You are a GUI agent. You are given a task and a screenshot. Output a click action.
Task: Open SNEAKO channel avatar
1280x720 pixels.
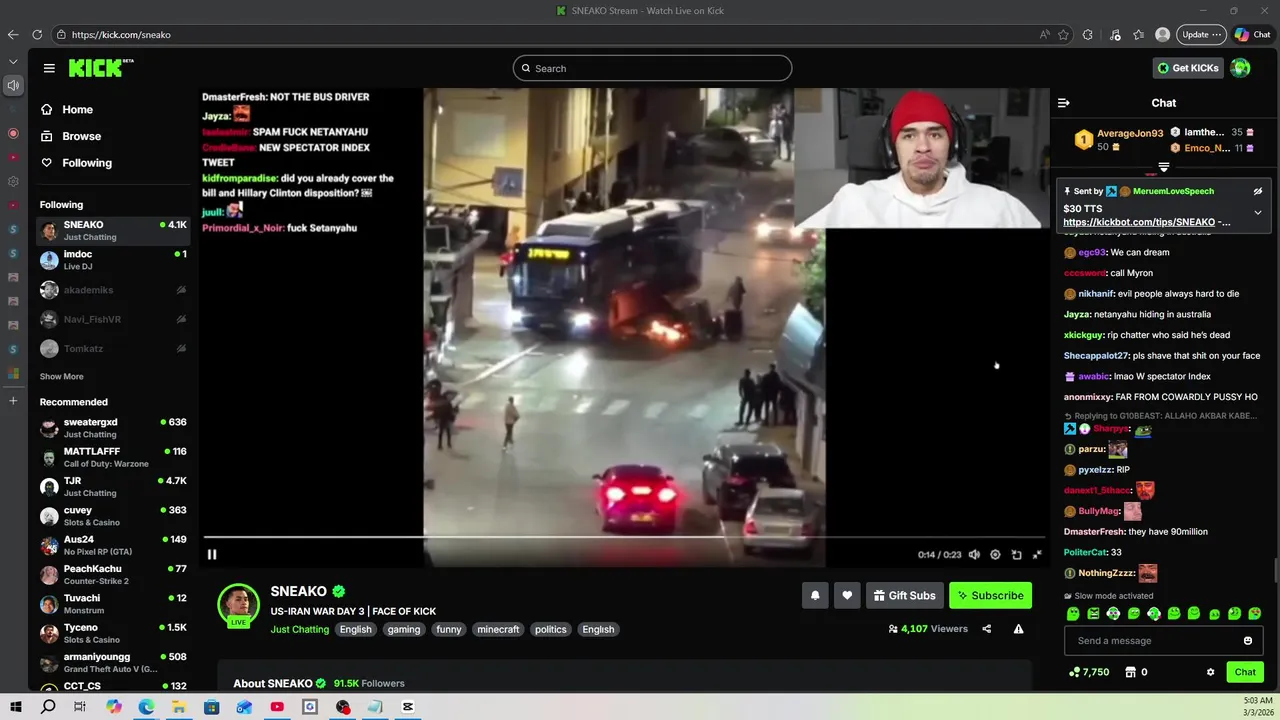239,605
